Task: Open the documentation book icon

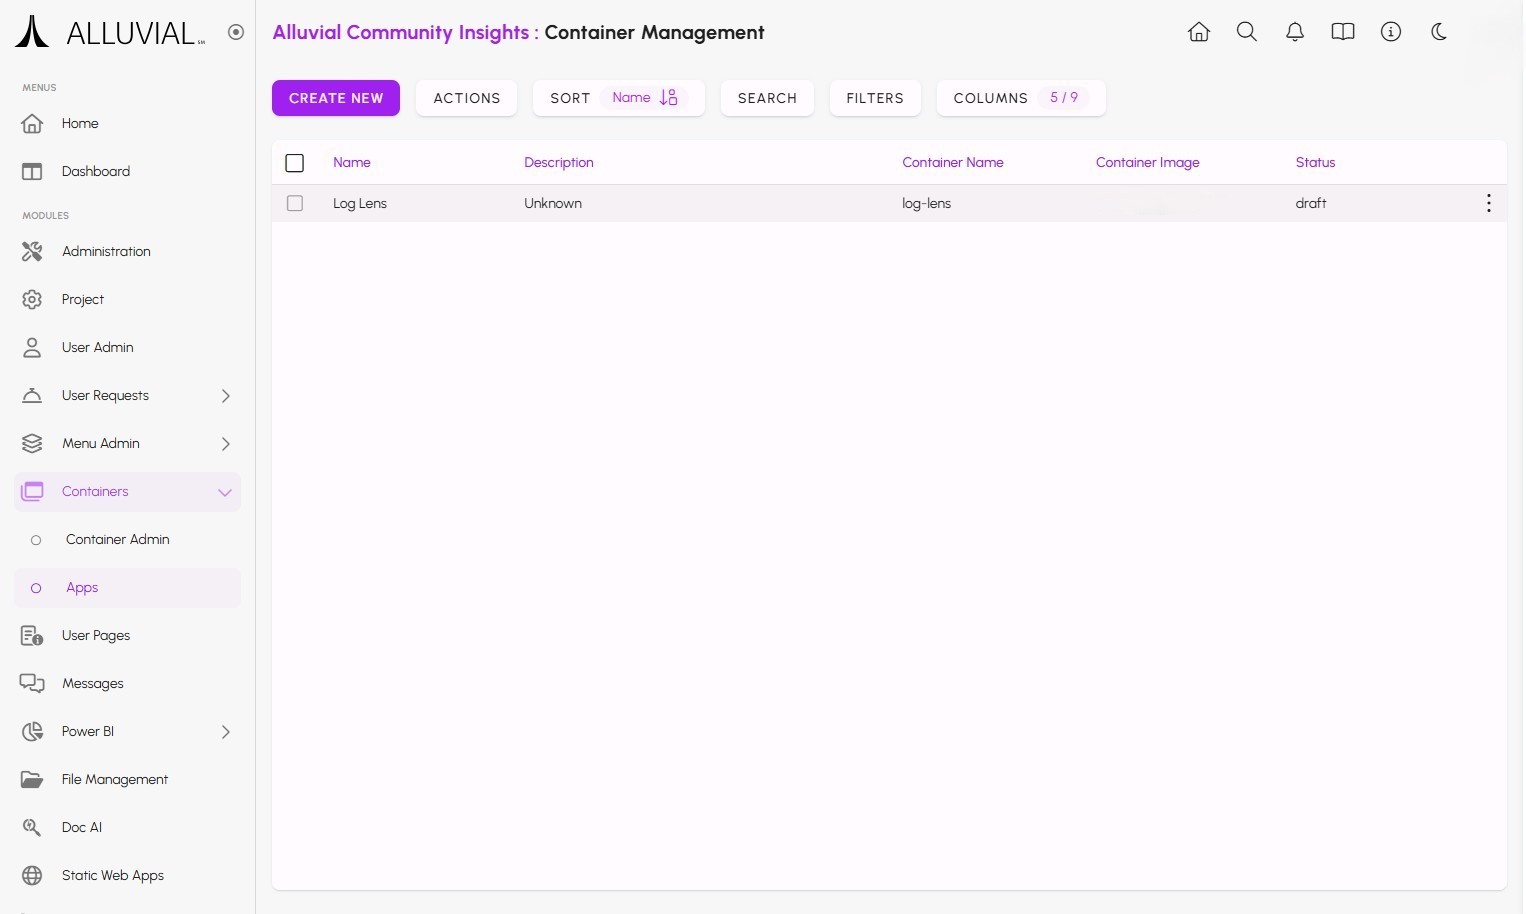Action: [x=1343, y=32]
